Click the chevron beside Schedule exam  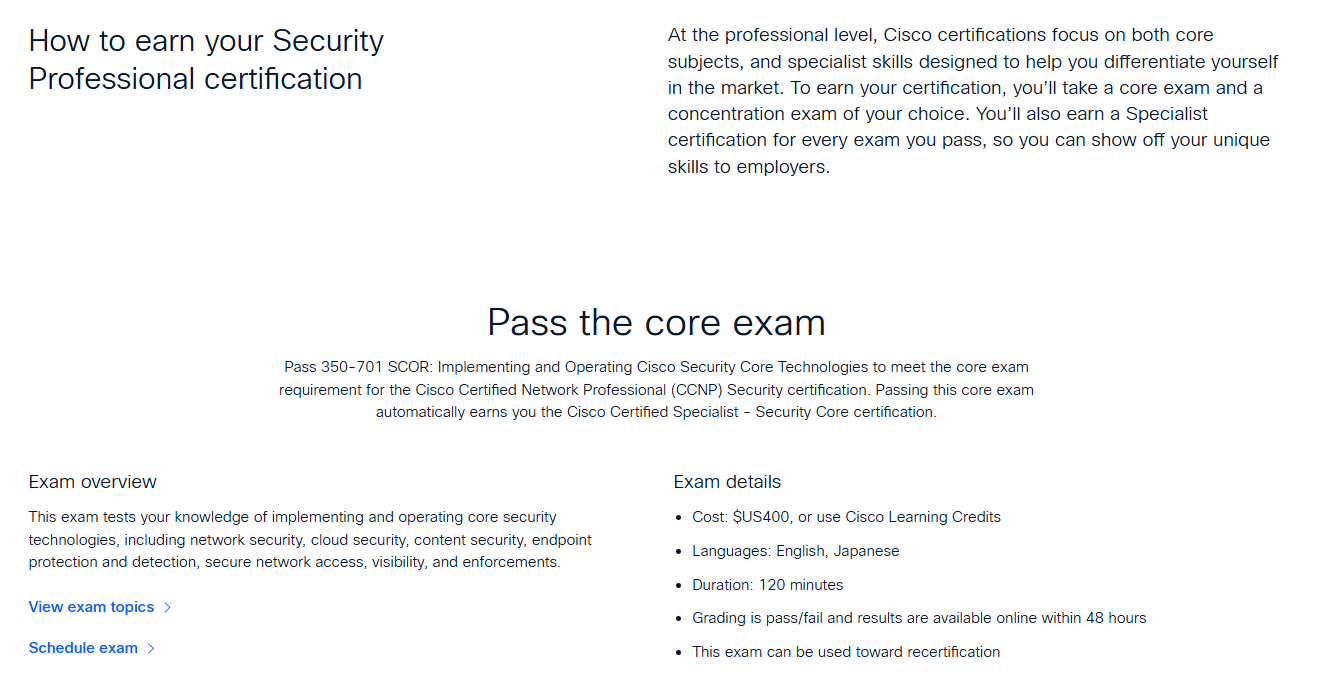[x=151, y=648]
